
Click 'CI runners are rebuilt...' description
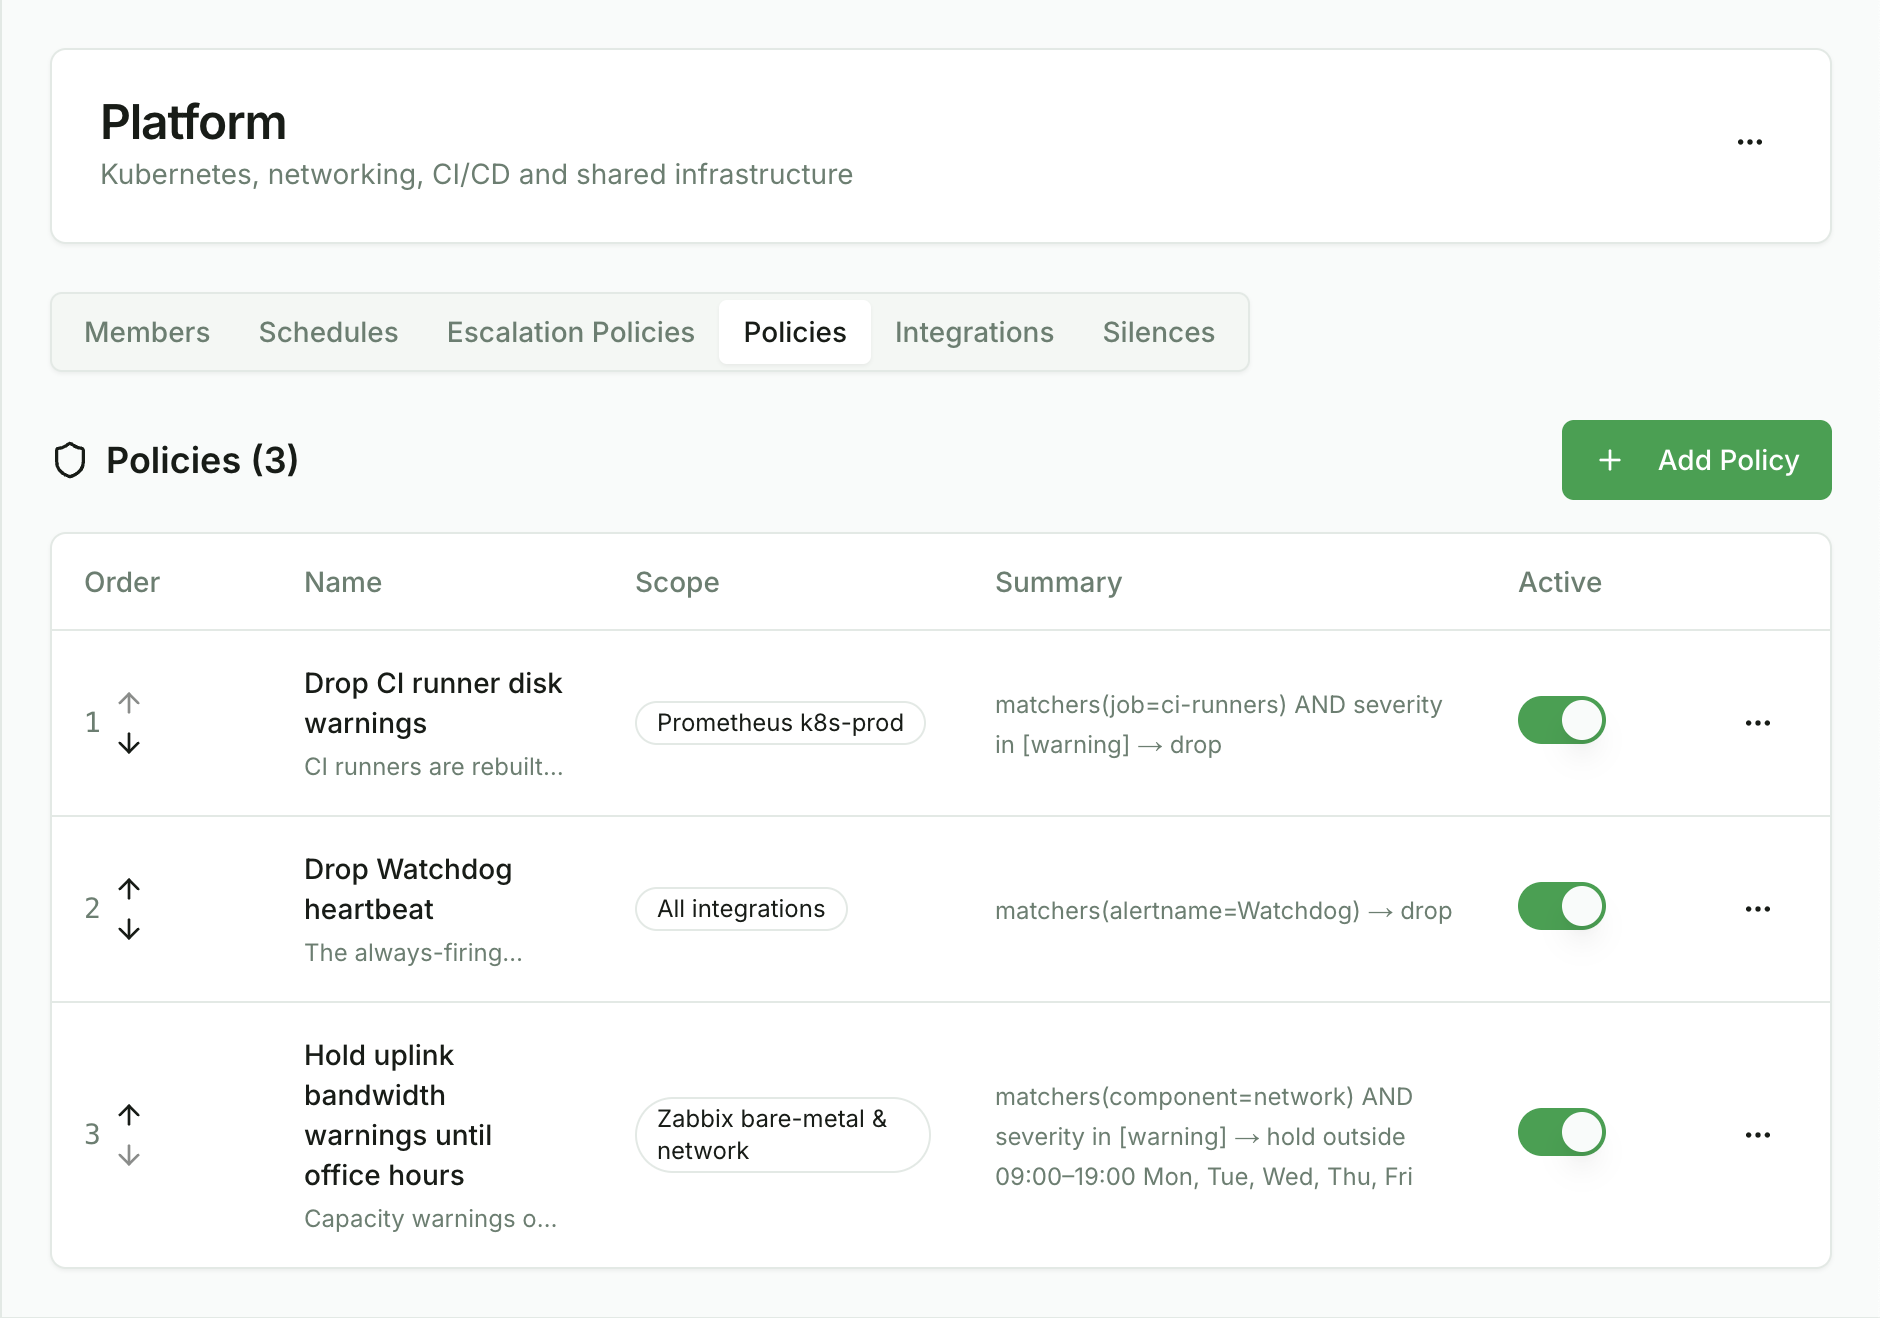pyautogui.click(x=434, y=767)
